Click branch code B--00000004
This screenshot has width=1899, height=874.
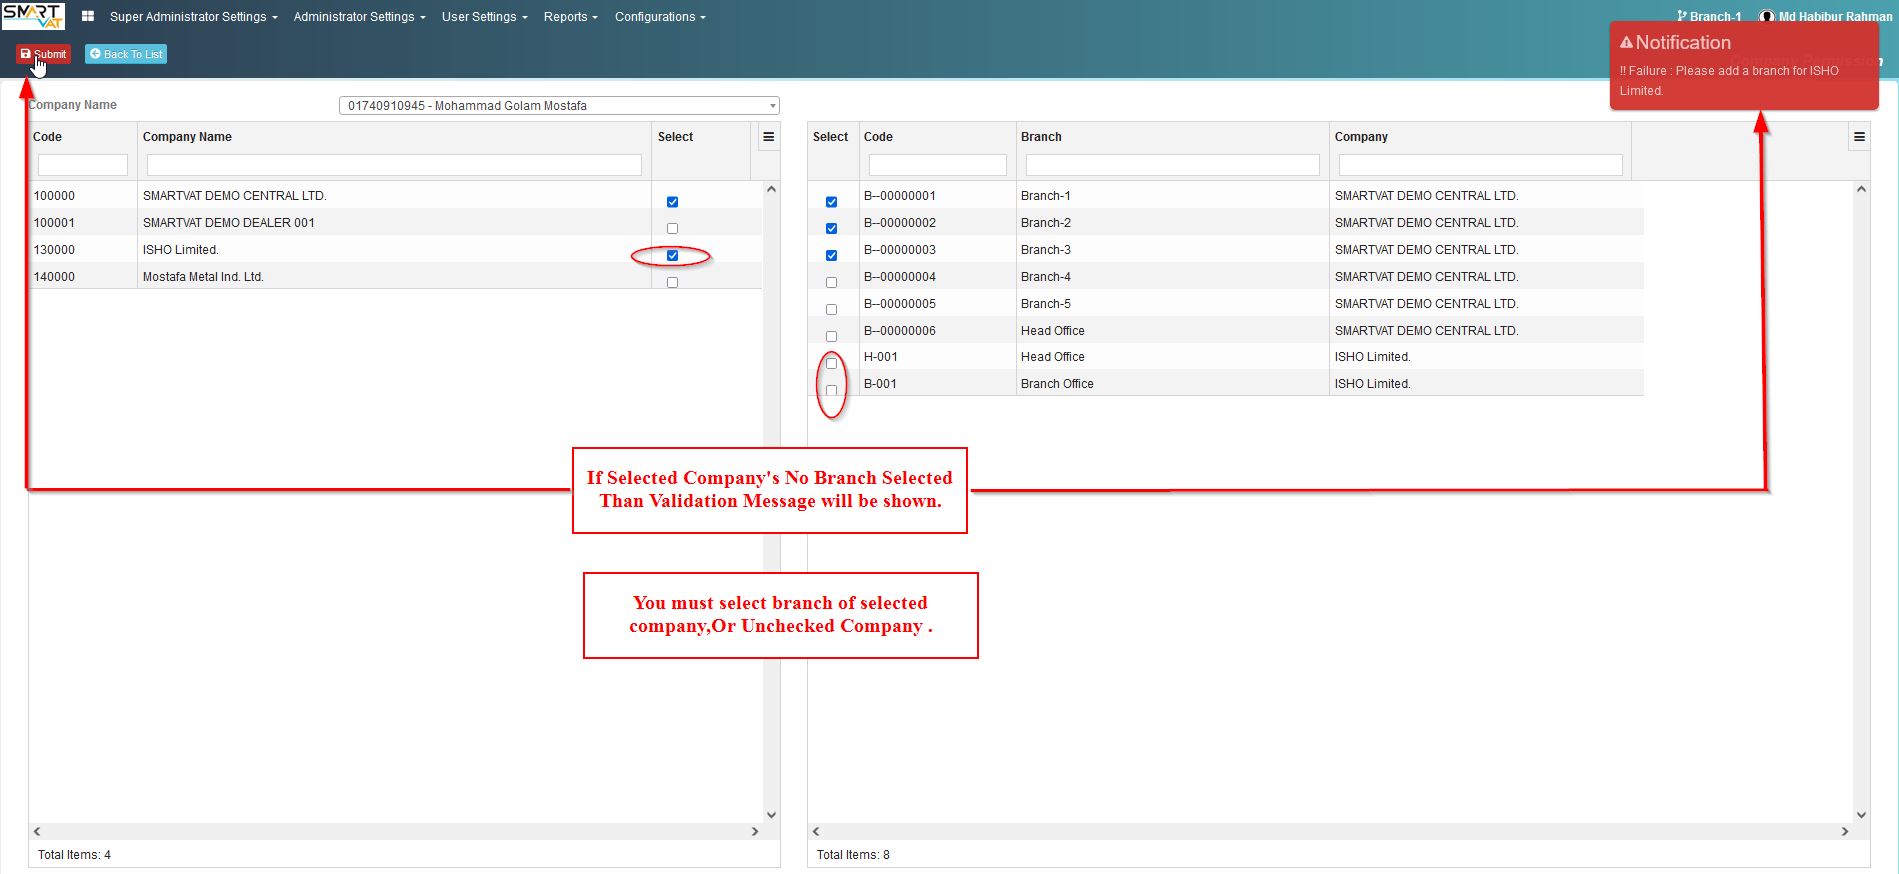[x=900, y=277]
